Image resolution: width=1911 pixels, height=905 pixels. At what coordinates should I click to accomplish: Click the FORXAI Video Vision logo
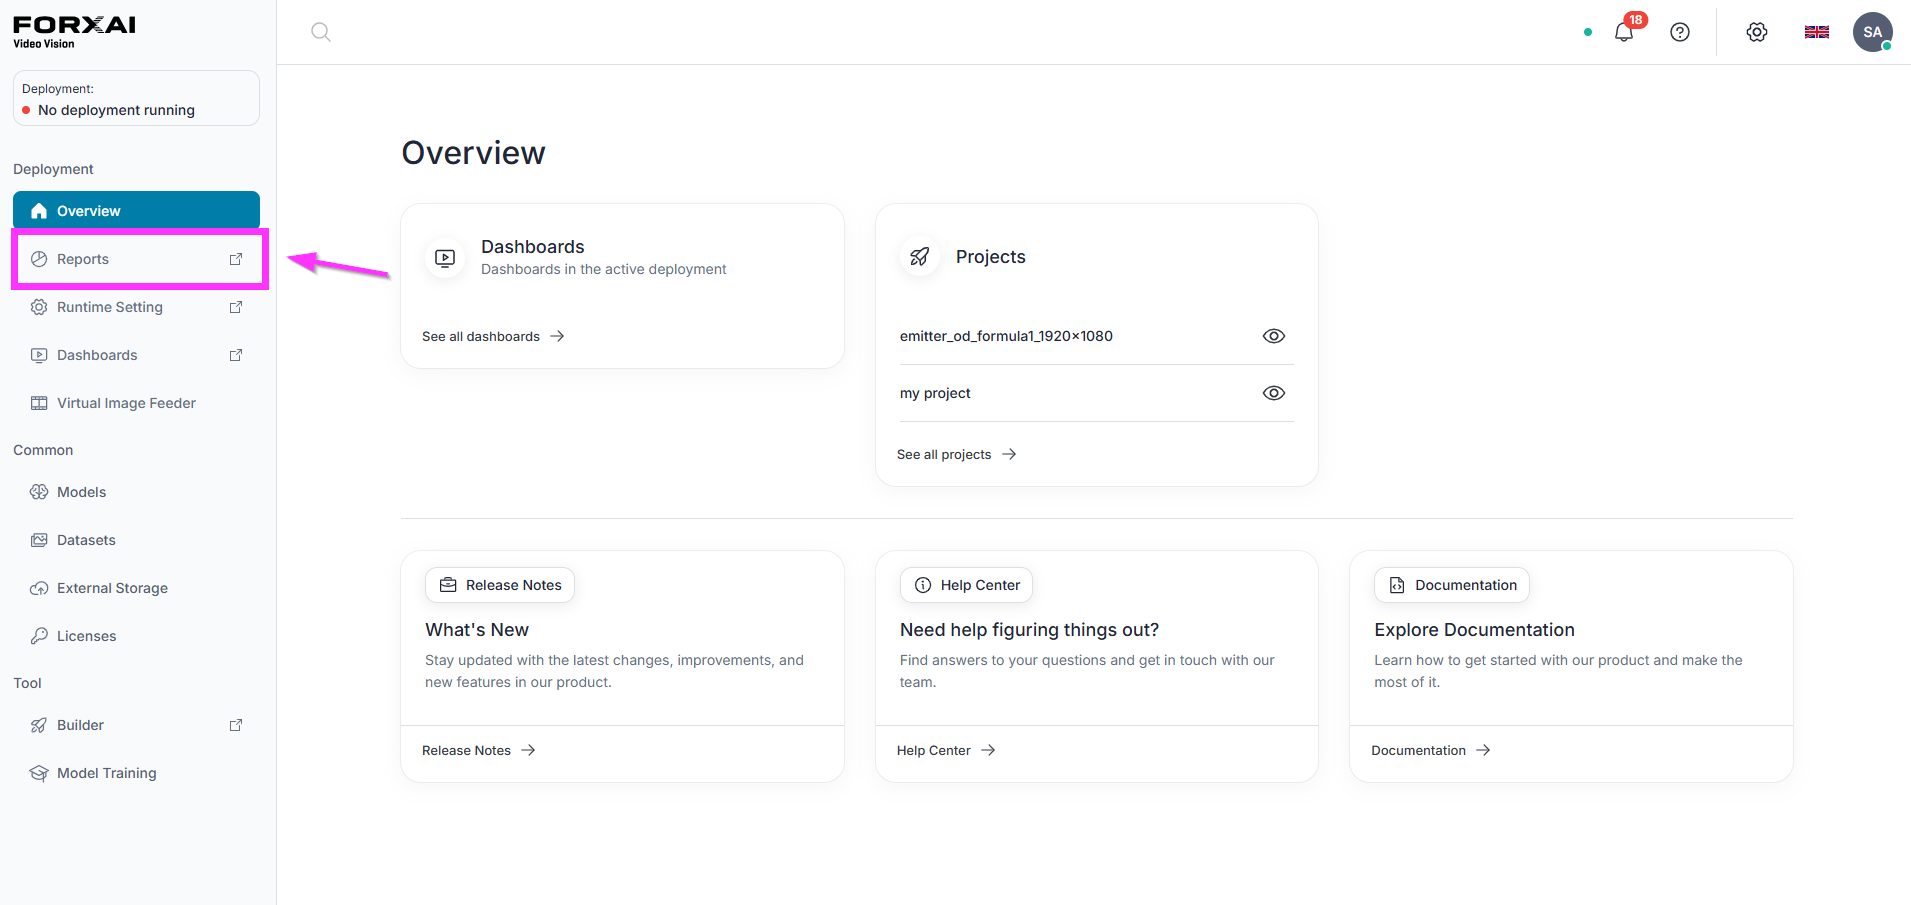tap(74, 31)
